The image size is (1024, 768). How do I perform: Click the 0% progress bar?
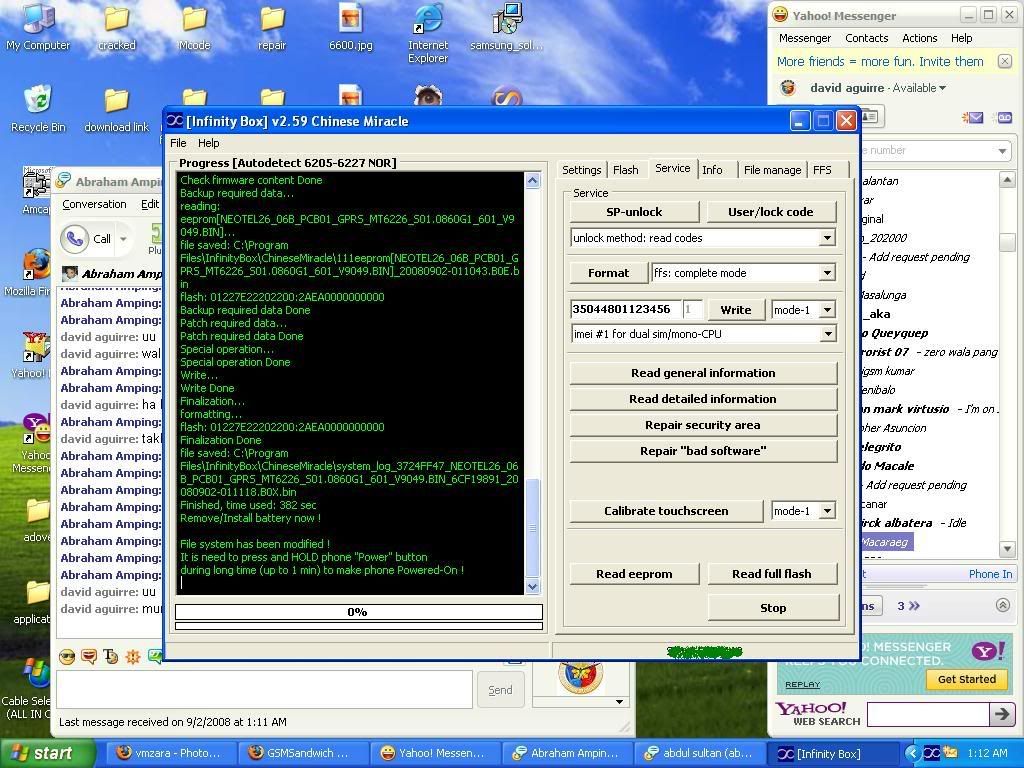point(359,612)
